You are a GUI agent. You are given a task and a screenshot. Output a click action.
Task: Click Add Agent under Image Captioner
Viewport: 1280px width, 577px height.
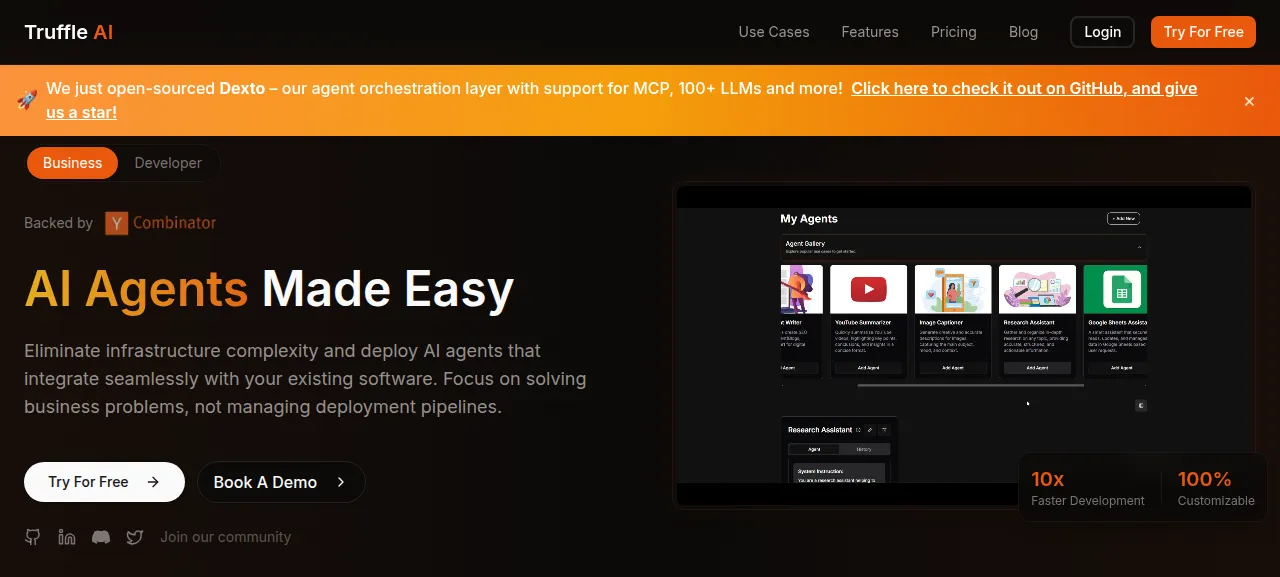(x=953, y=368)
